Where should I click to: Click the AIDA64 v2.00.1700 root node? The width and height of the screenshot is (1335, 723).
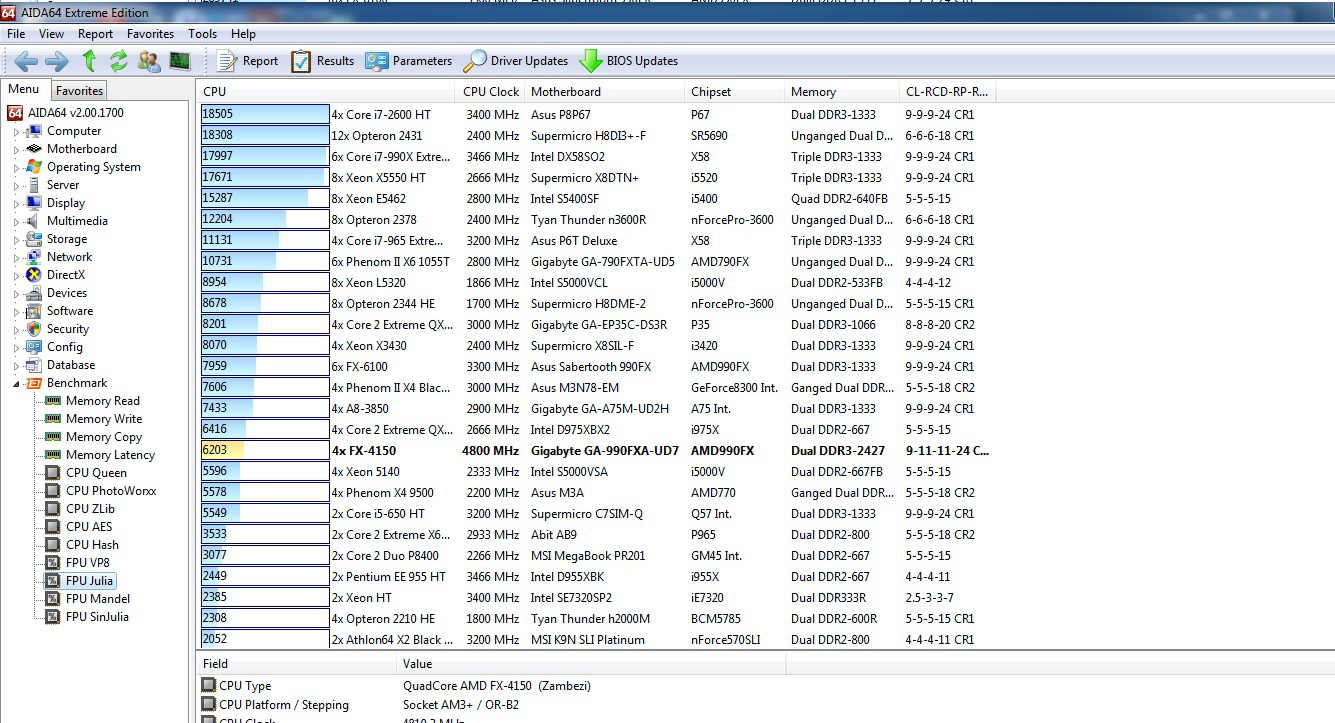click(66, 113)
